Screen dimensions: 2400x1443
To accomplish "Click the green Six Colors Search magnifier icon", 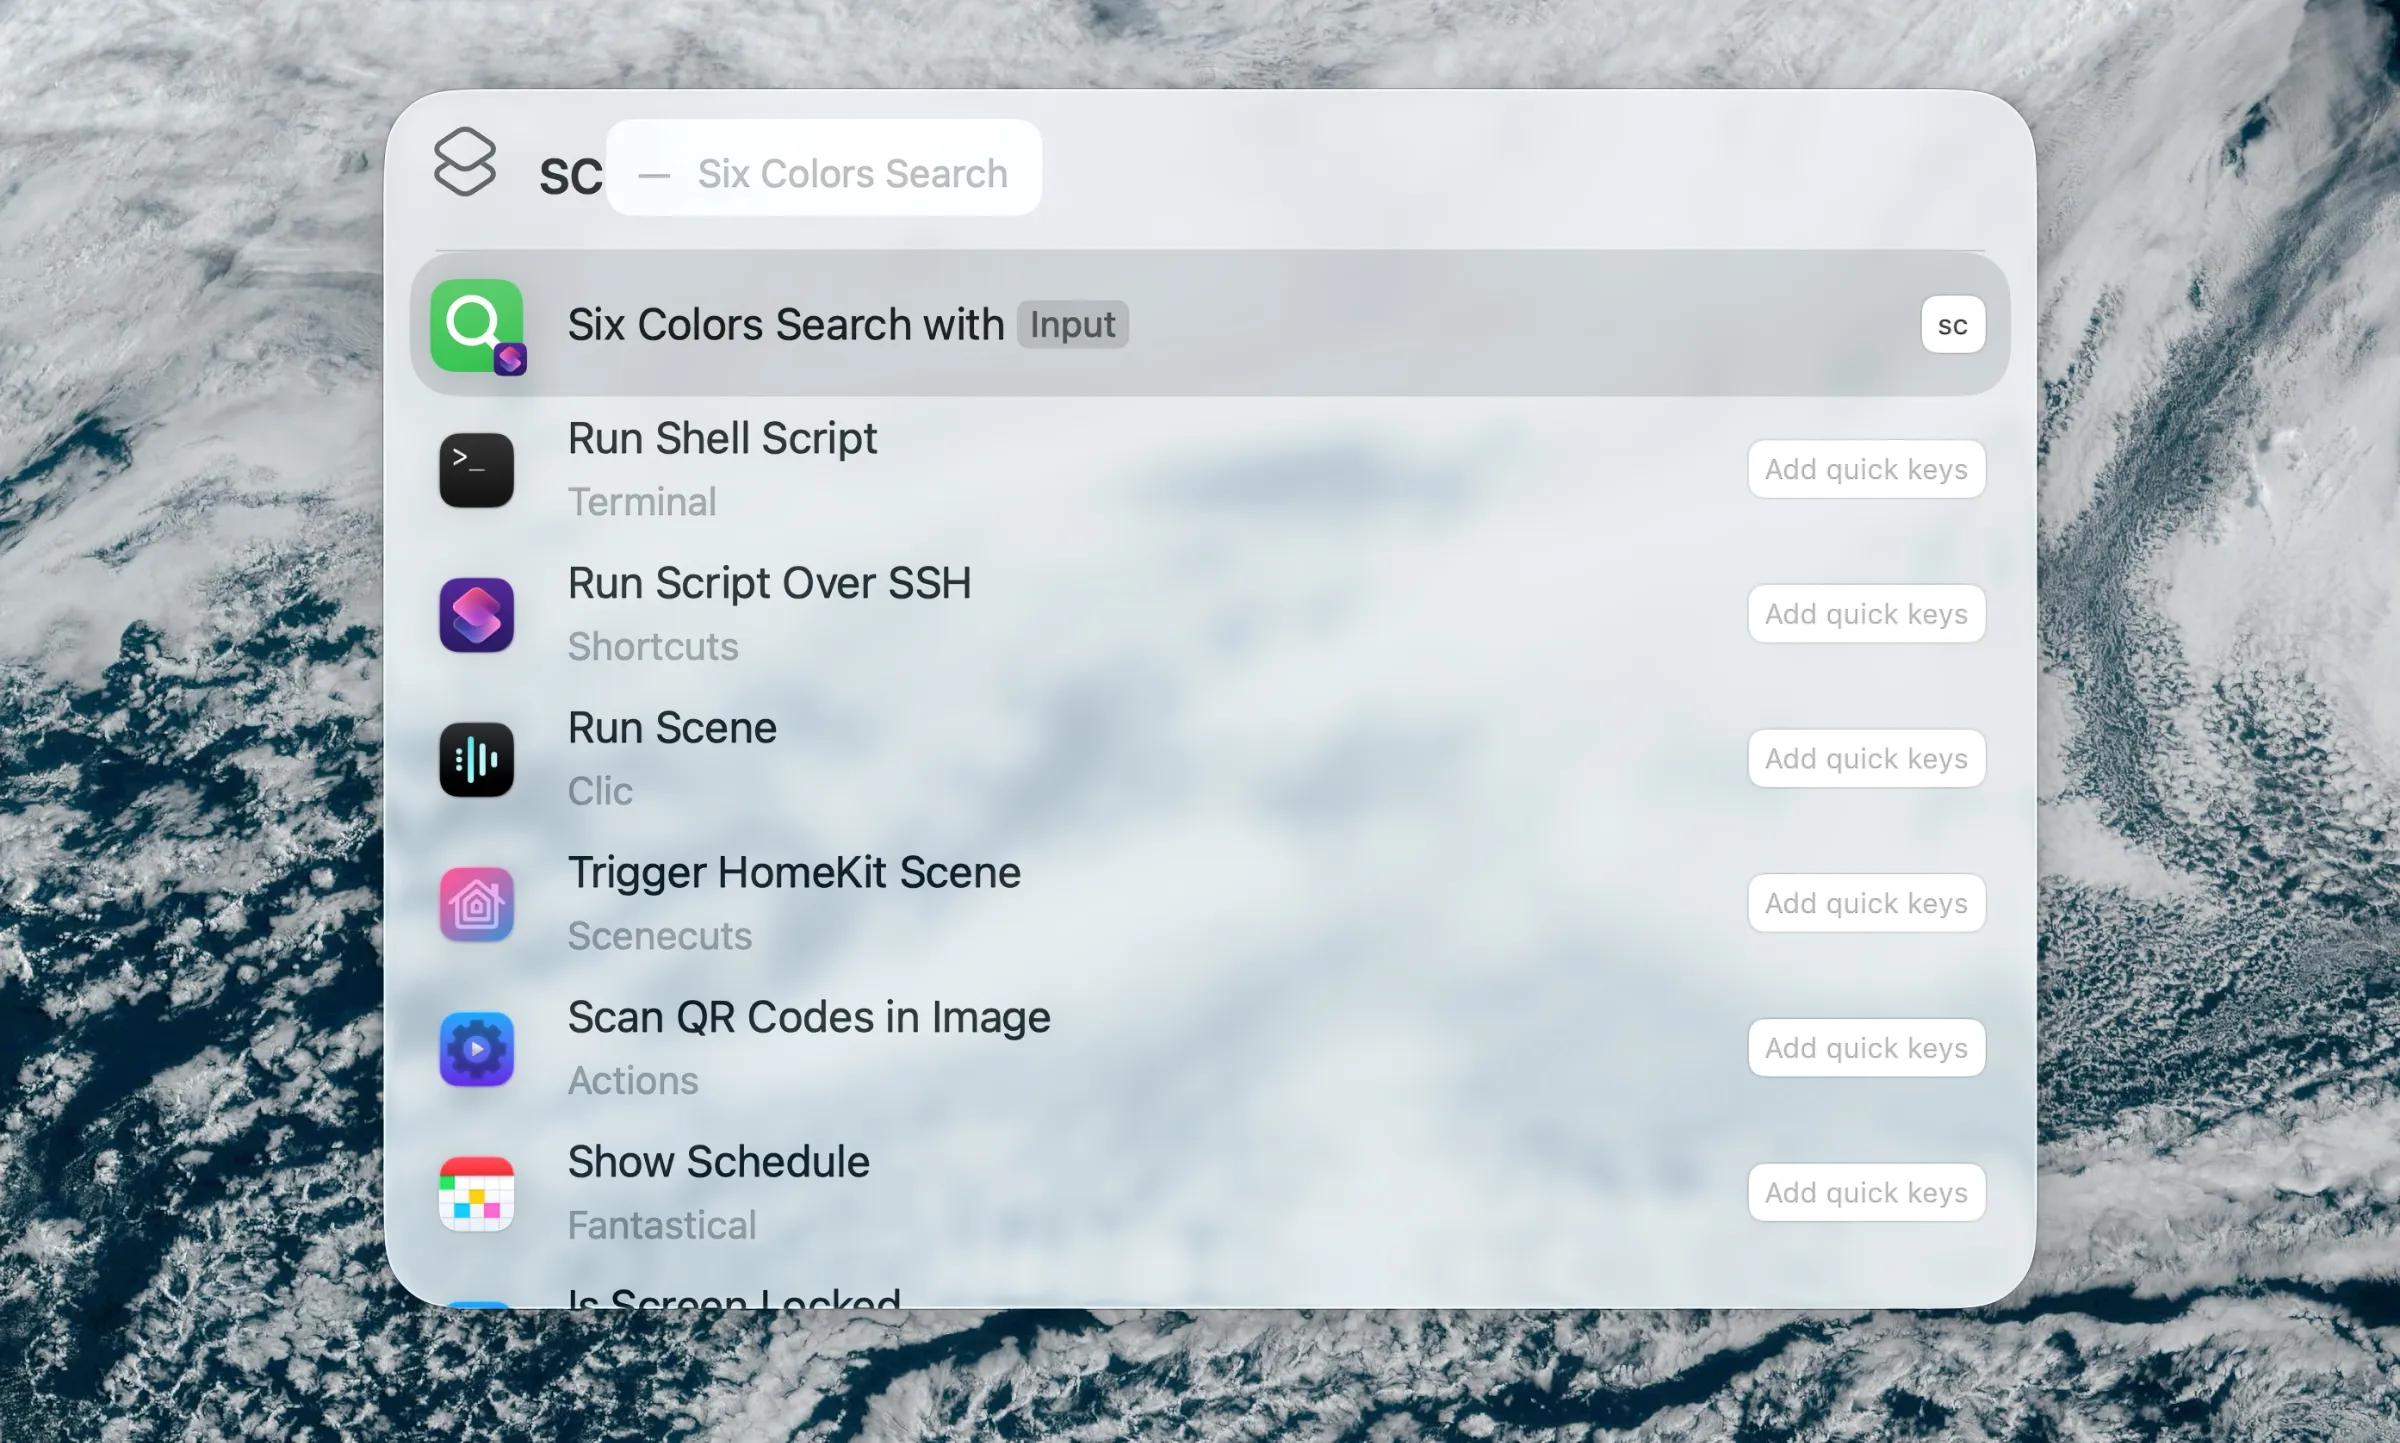I will pyautogui.click(x=477, y=325).
